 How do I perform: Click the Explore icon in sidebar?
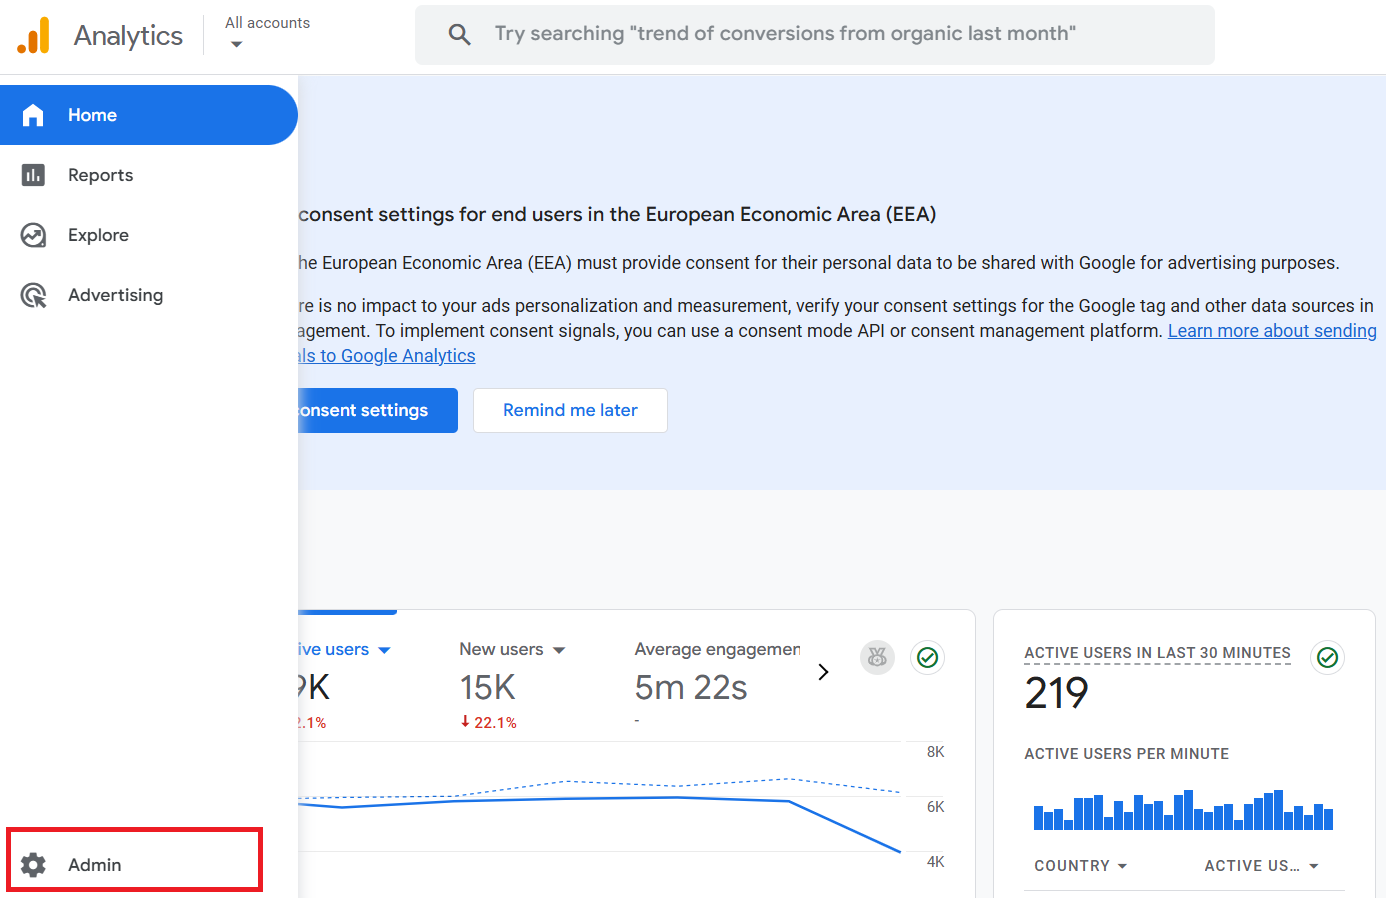pos(33,235)
